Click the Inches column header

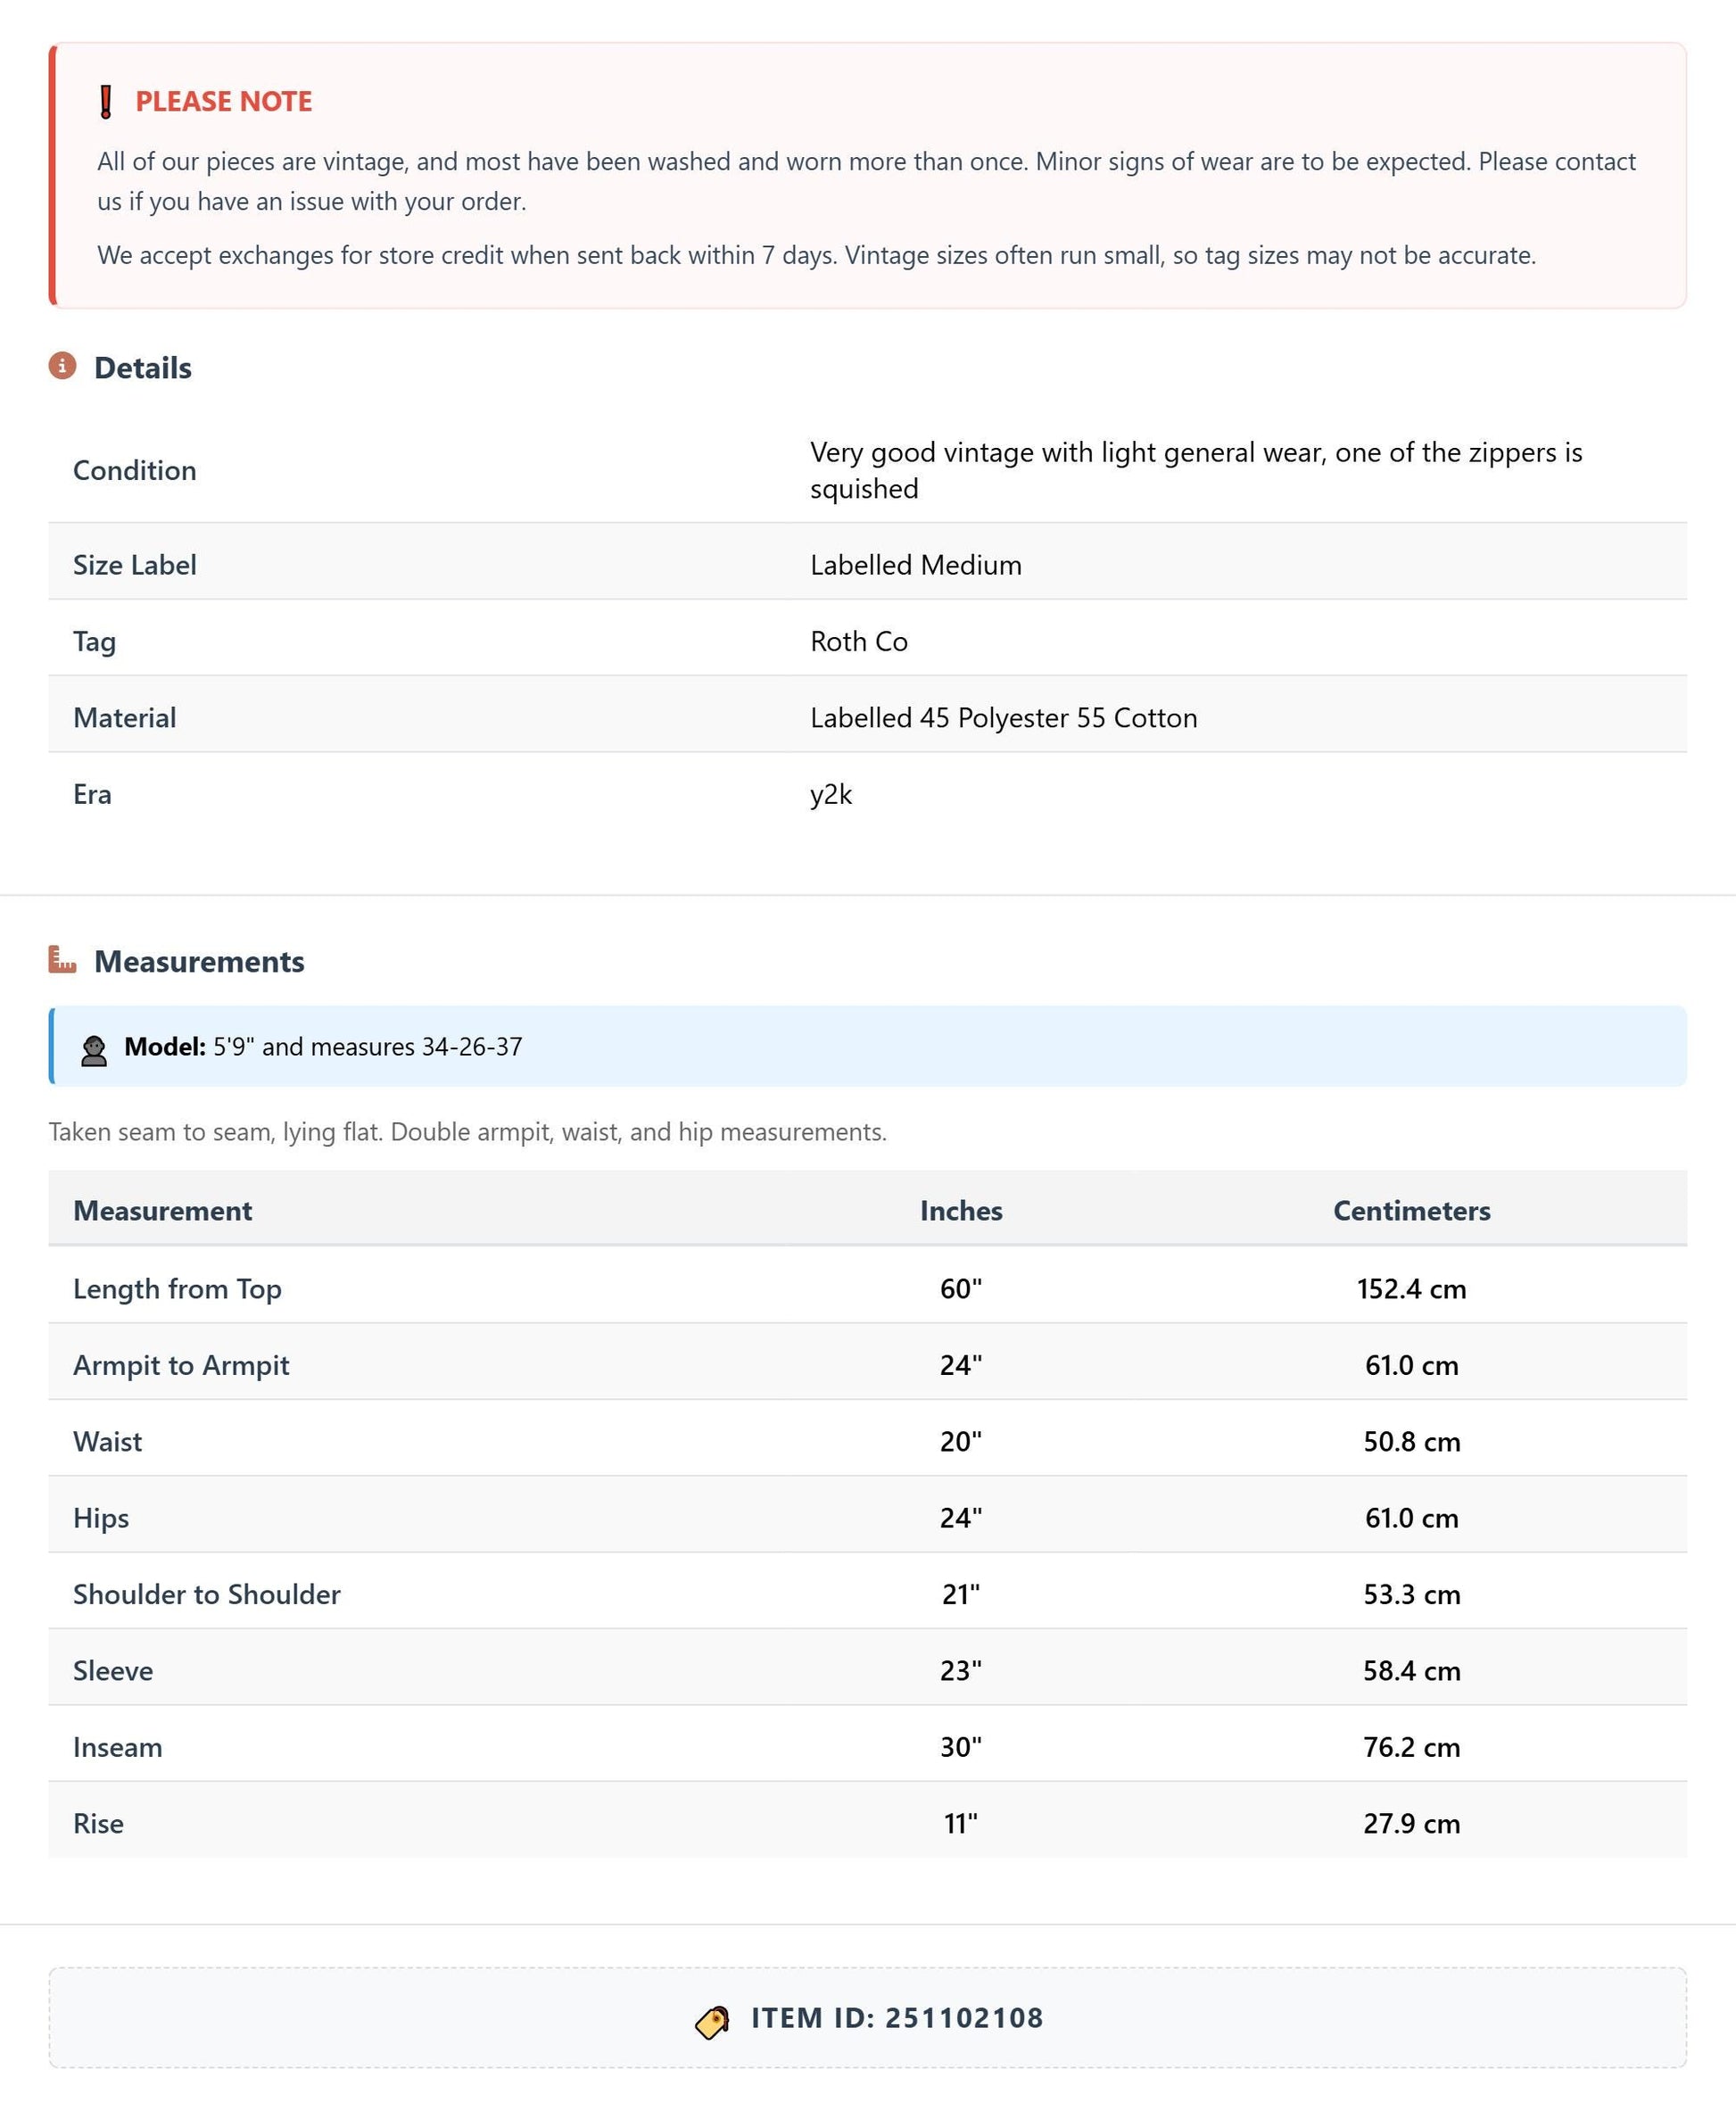(x=961, y=1210)
